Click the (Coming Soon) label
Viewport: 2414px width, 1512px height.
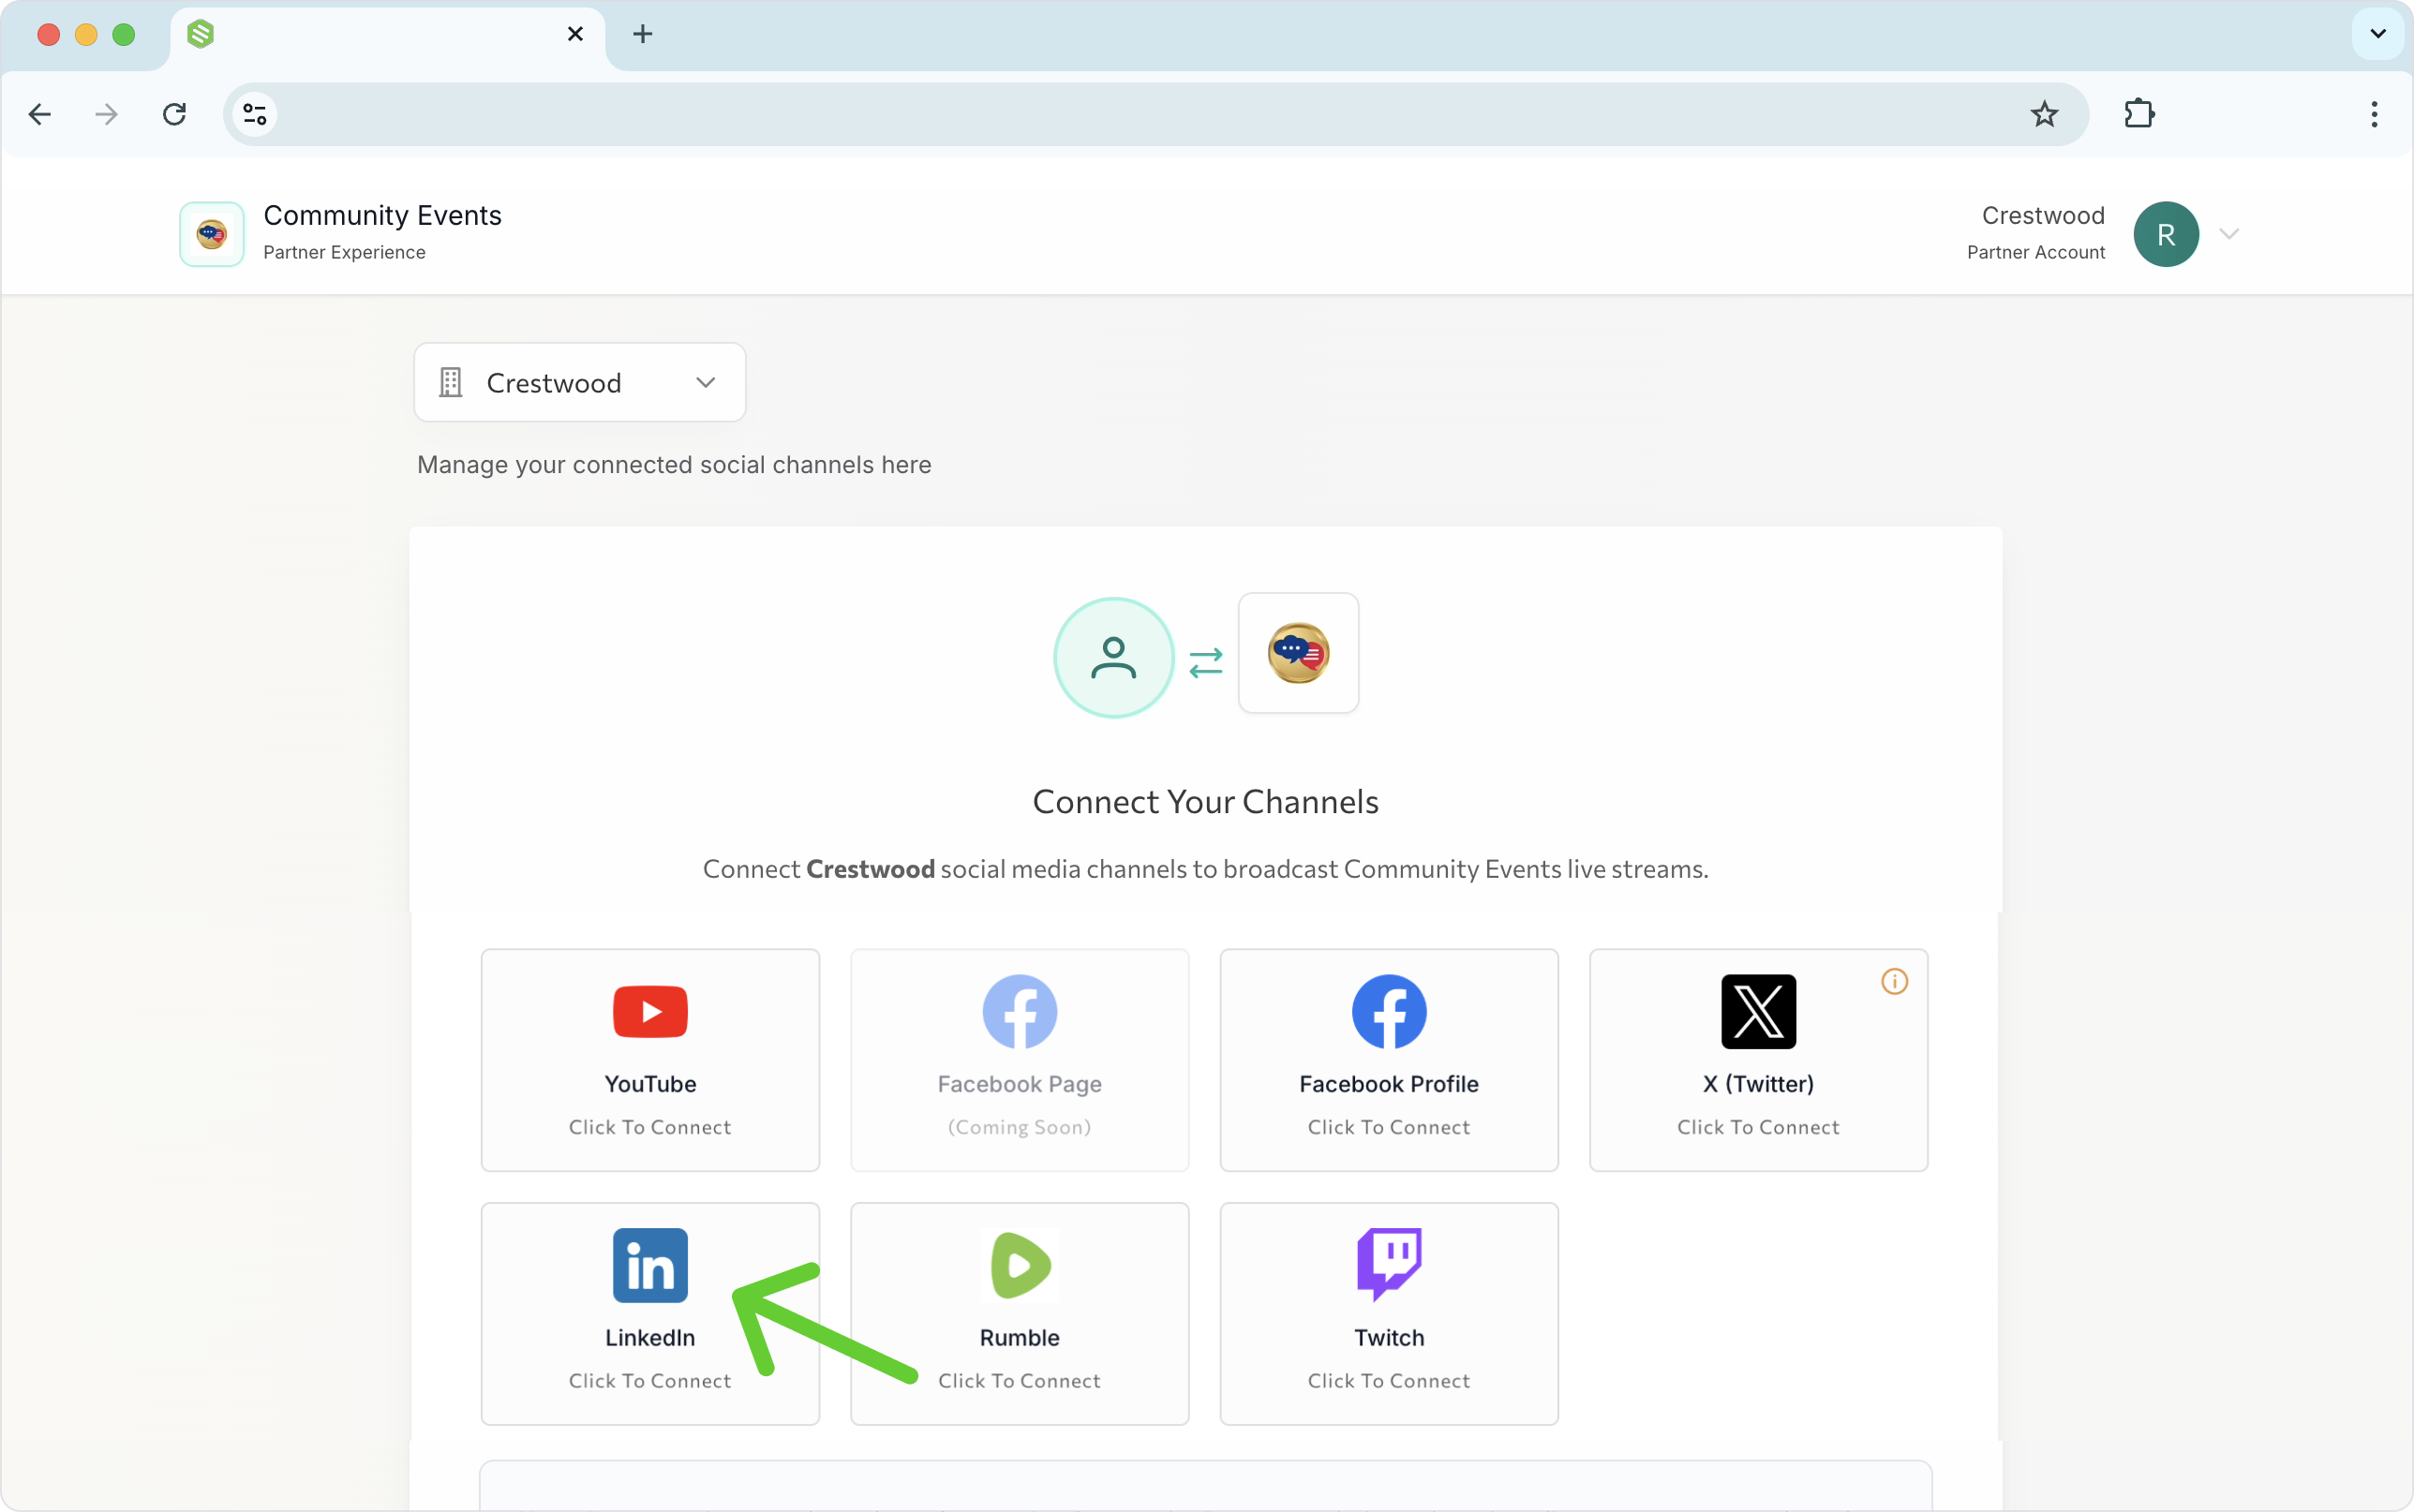pos(1019,1127)
